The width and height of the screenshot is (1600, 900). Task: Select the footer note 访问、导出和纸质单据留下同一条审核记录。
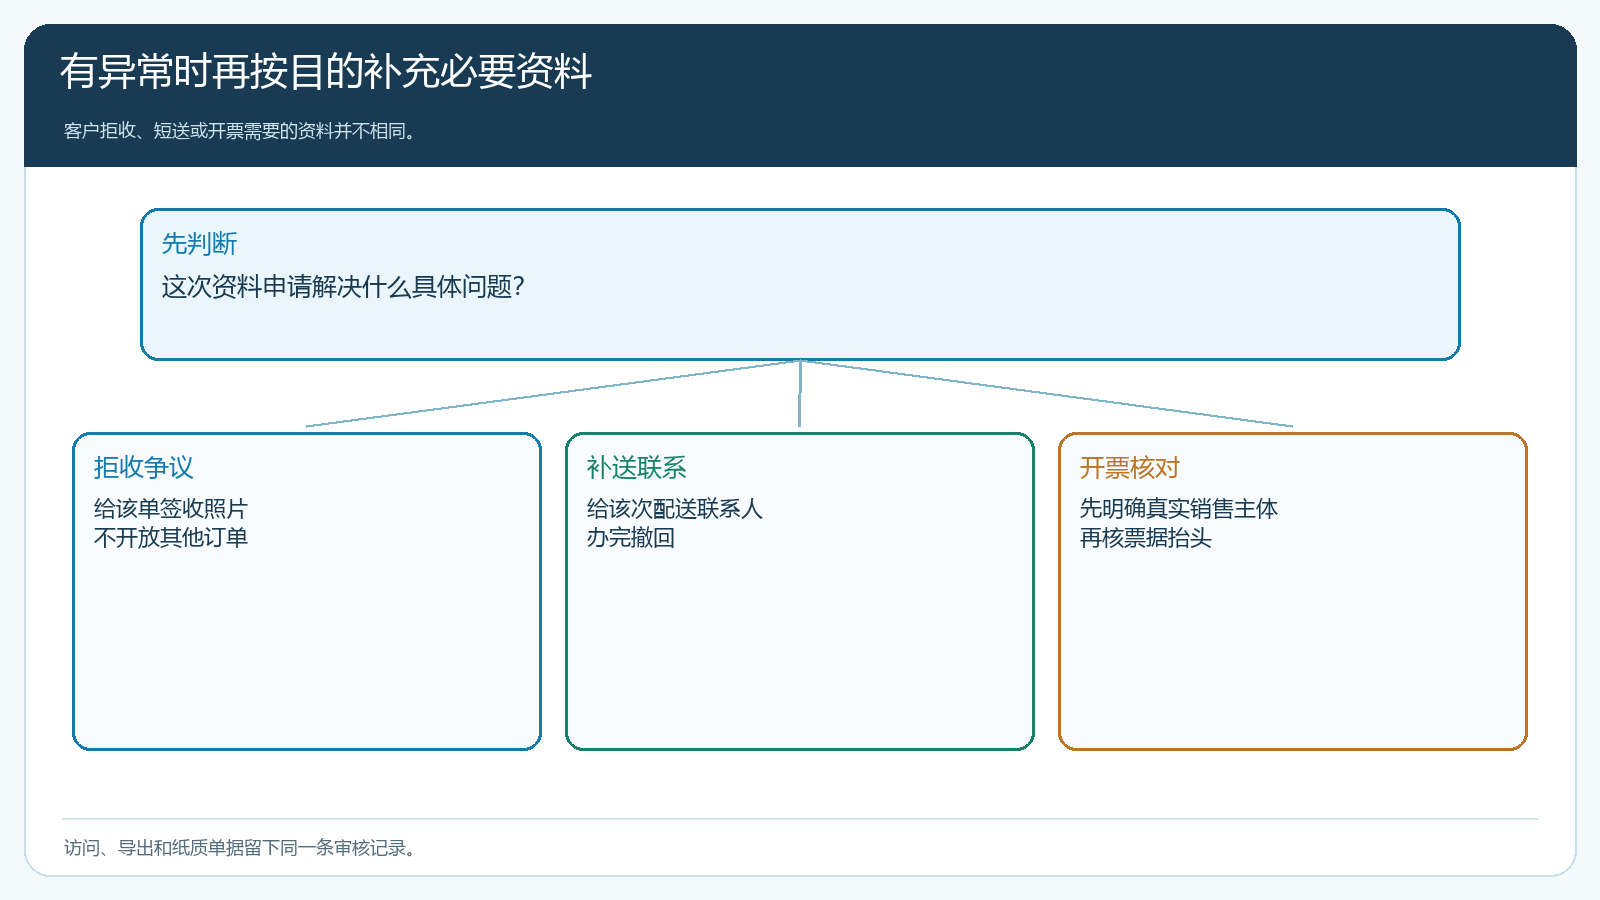[240, 848]
